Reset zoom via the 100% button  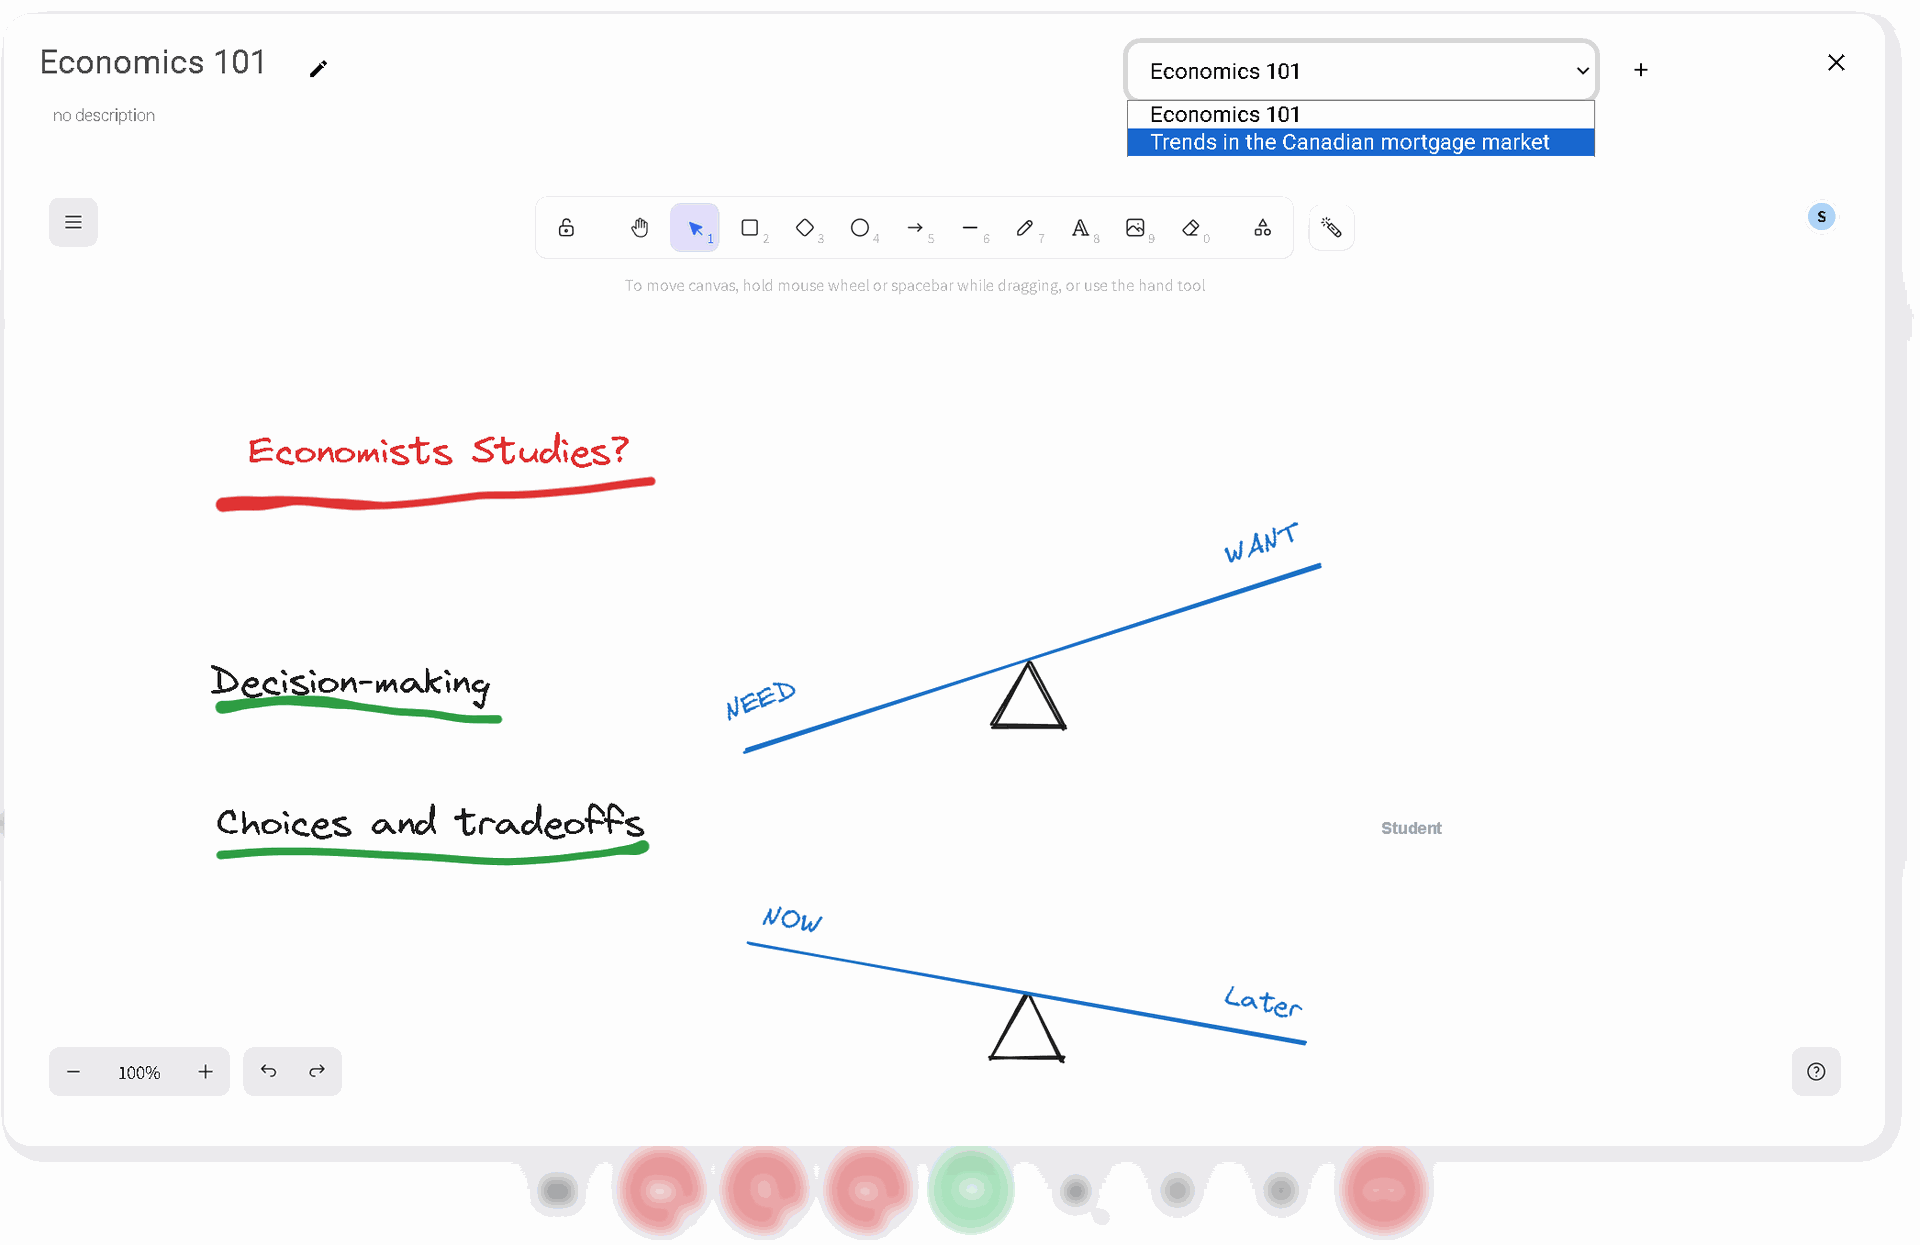139,1072
